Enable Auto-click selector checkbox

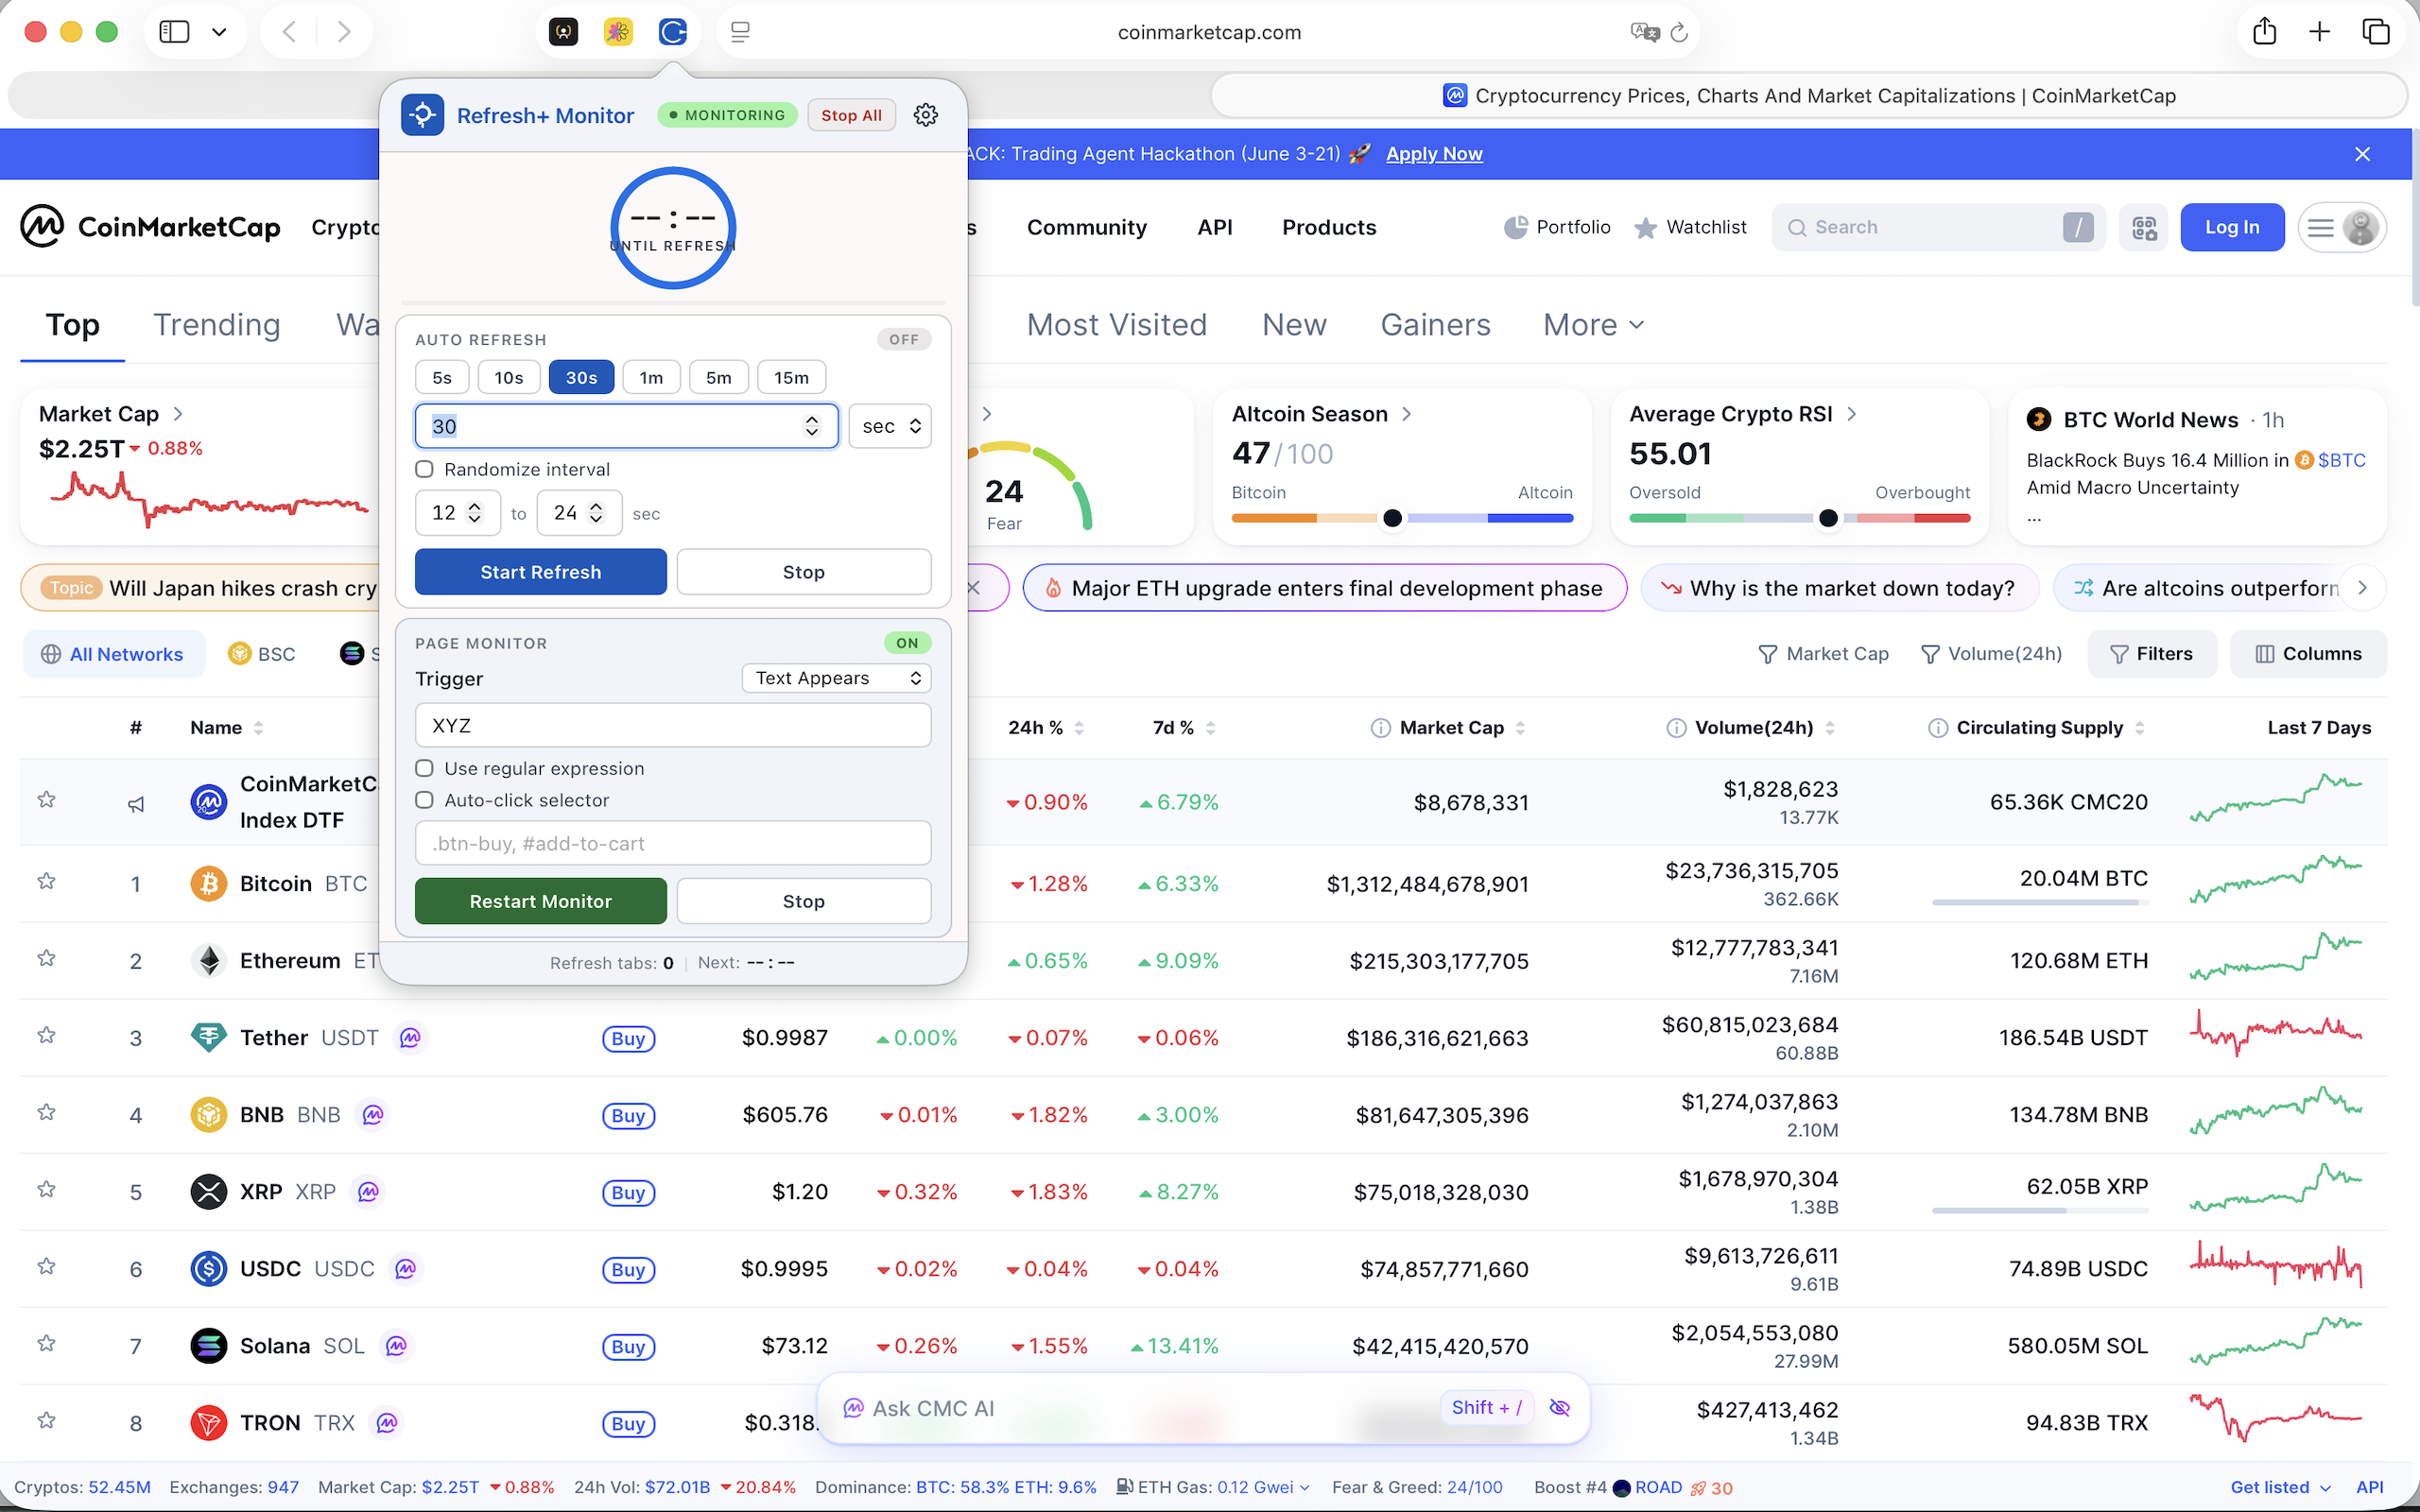(x=424, y=800)
